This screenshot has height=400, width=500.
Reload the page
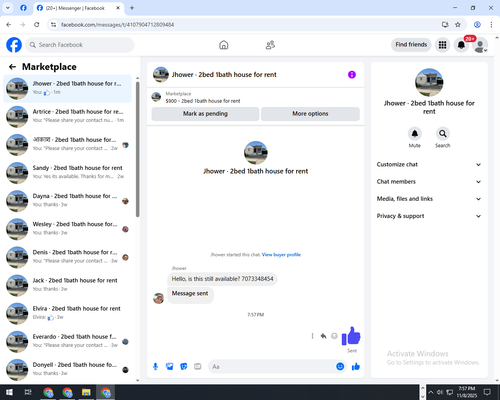click(x=37, y=25)
